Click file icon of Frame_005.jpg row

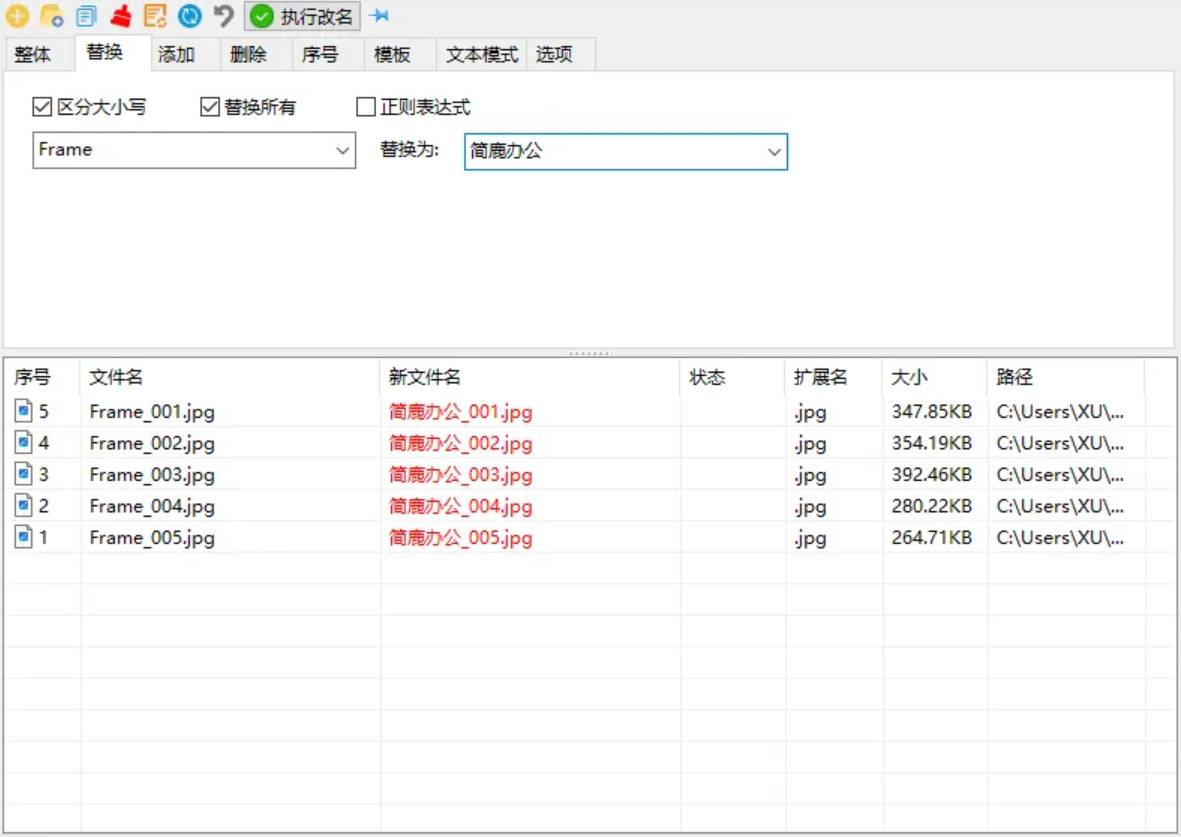click(x=24, y=537)
